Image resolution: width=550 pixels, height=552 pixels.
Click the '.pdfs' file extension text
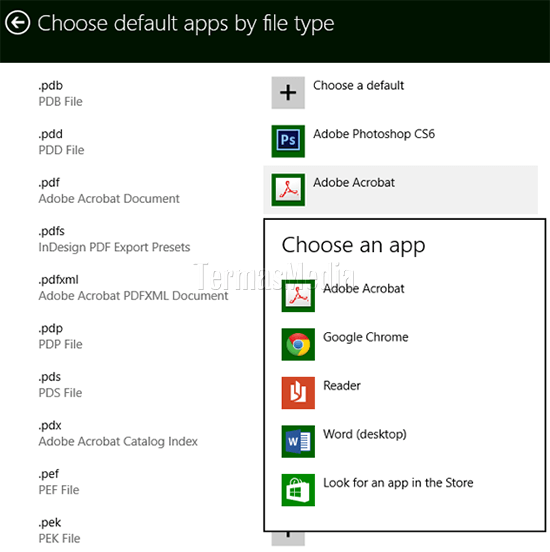pyautogui.click(x=51, y=232)
